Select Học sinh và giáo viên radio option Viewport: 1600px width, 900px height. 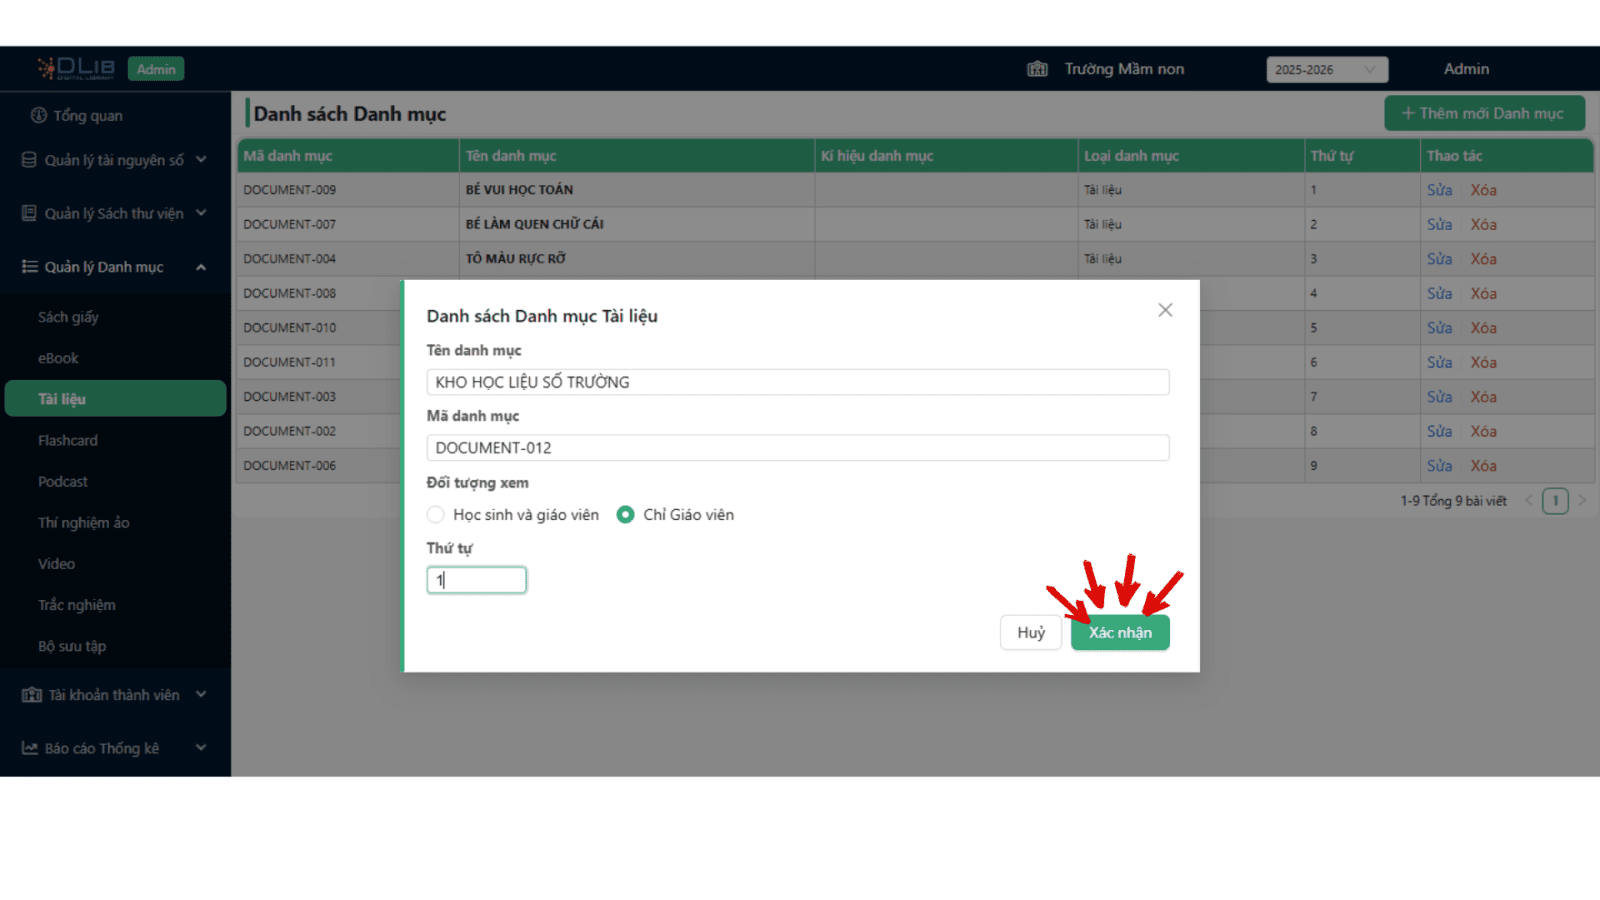pos(435,515)
